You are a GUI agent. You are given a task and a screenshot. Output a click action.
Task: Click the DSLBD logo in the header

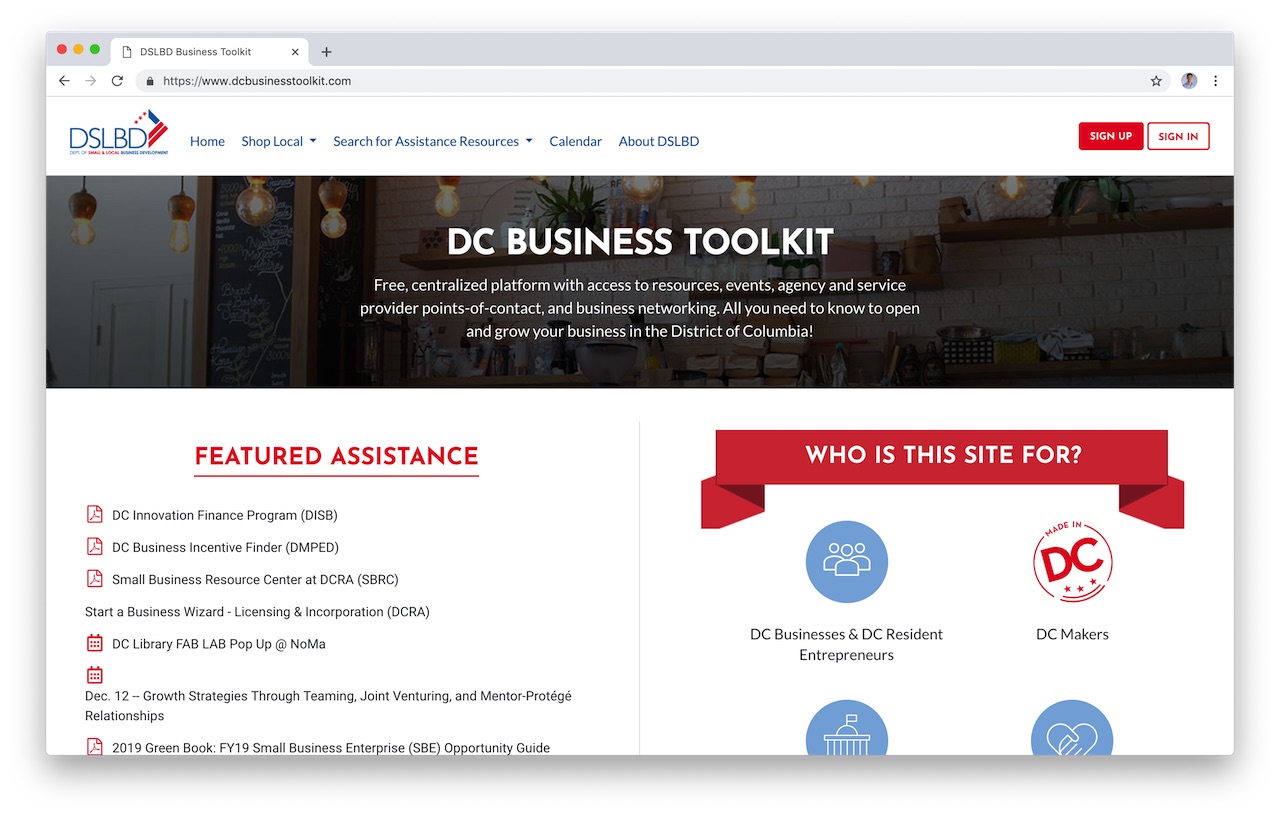pyautogui.click(x=118, y=134)
